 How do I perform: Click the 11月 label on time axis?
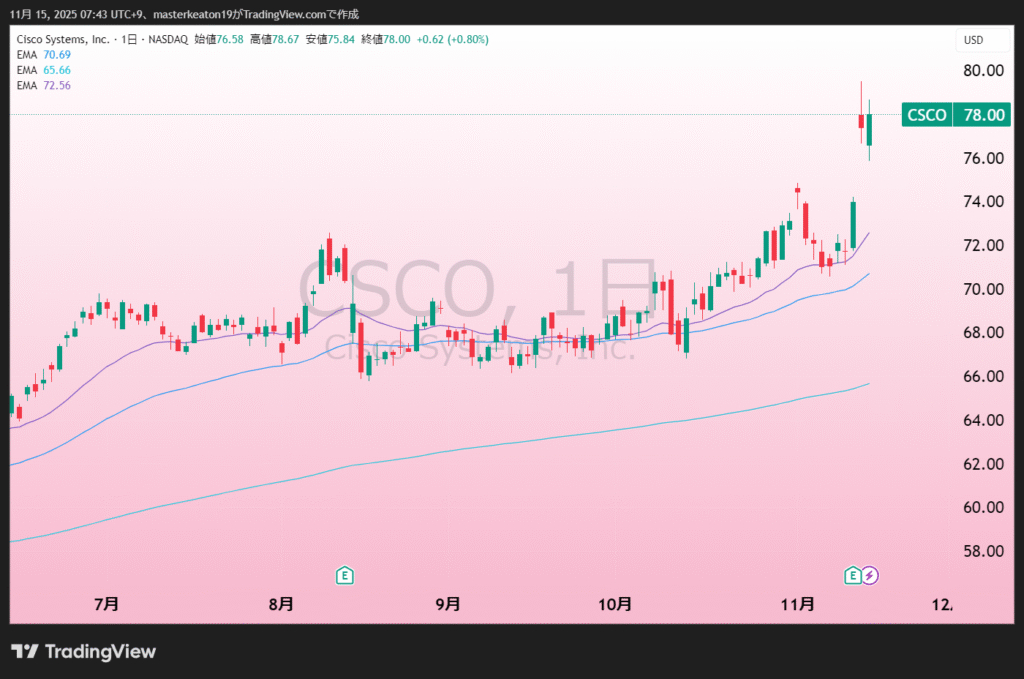point(798,604)
